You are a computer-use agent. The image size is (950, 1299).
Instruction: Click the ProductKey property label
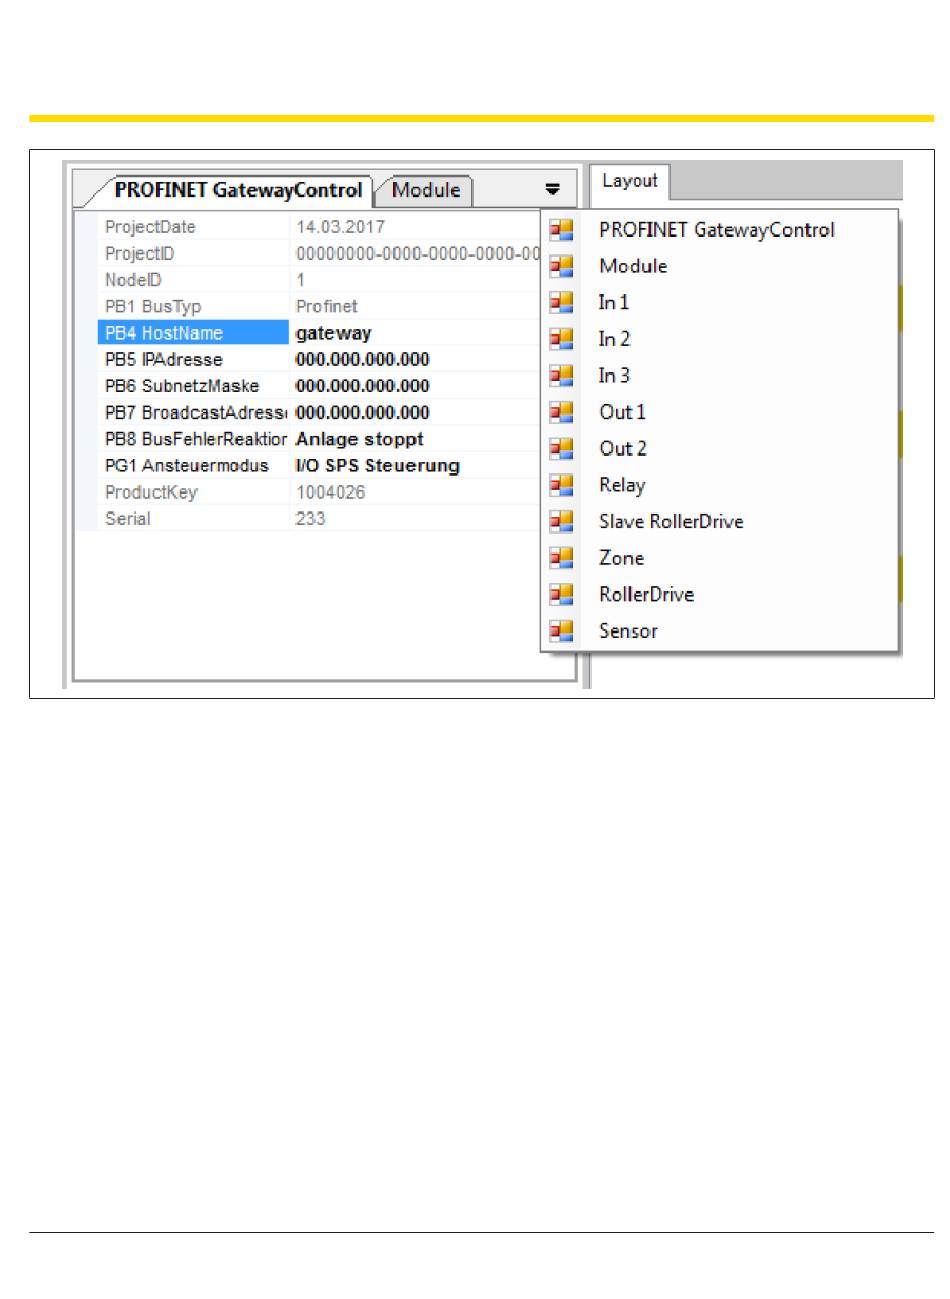(x=151, y=492)
